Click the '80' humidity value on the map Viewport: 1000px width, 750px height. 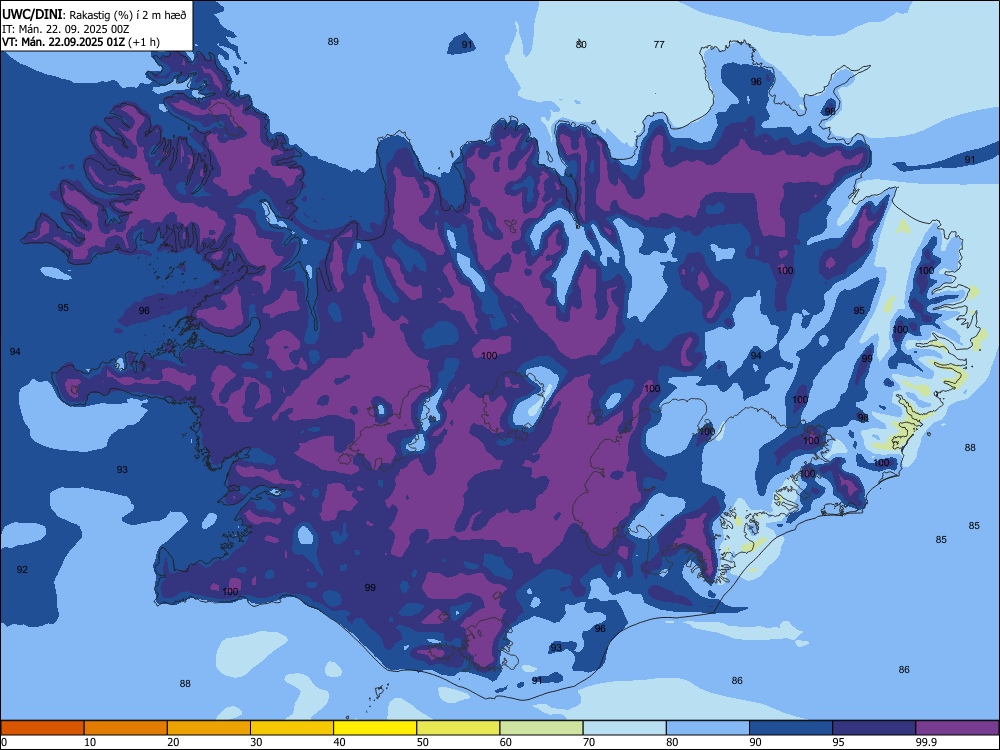tap(581, 44)
